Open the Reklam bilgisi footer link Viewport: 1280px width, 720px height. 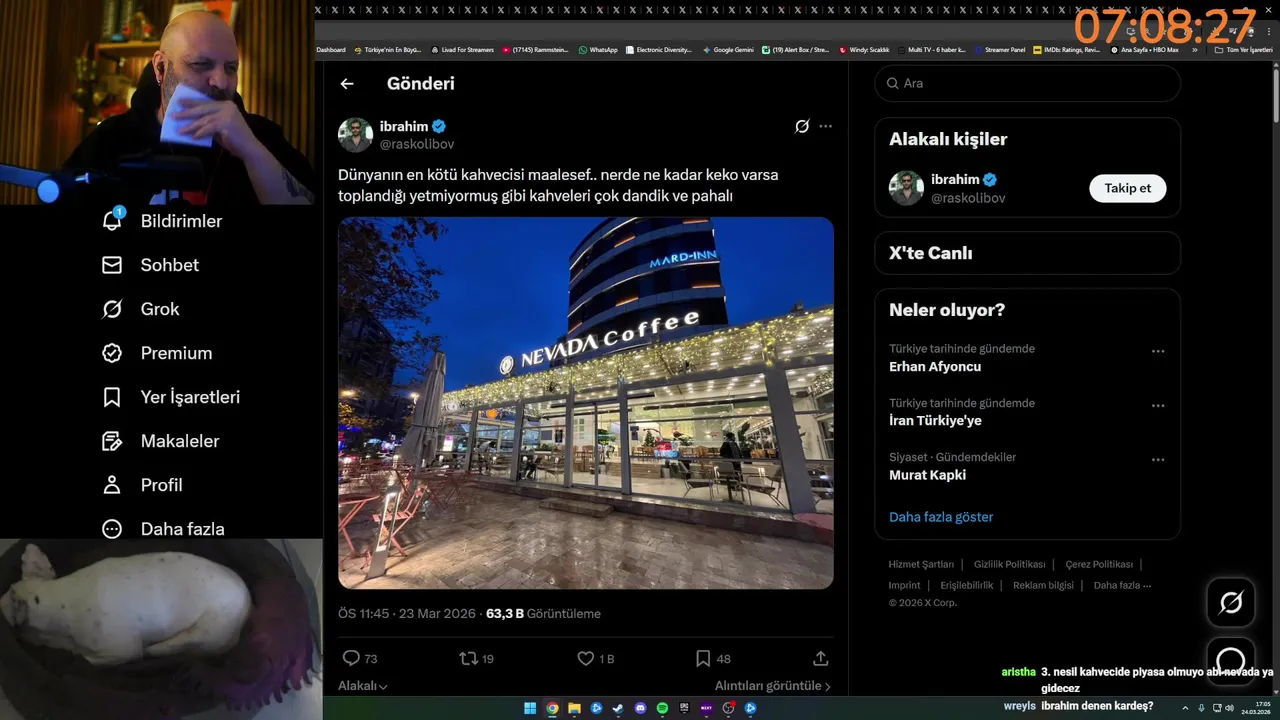(x=1043, y=585)
